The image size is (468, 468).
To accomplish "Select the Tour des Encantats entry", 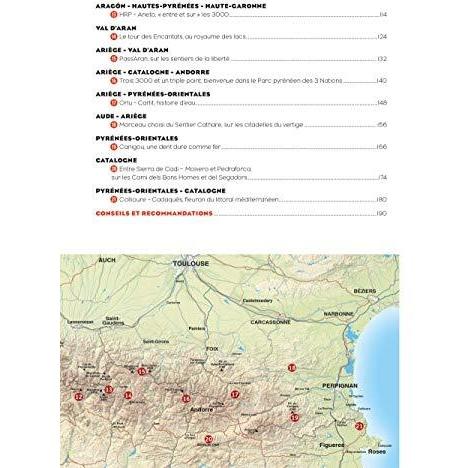I will pyautogui.click(x=248, y=37).
